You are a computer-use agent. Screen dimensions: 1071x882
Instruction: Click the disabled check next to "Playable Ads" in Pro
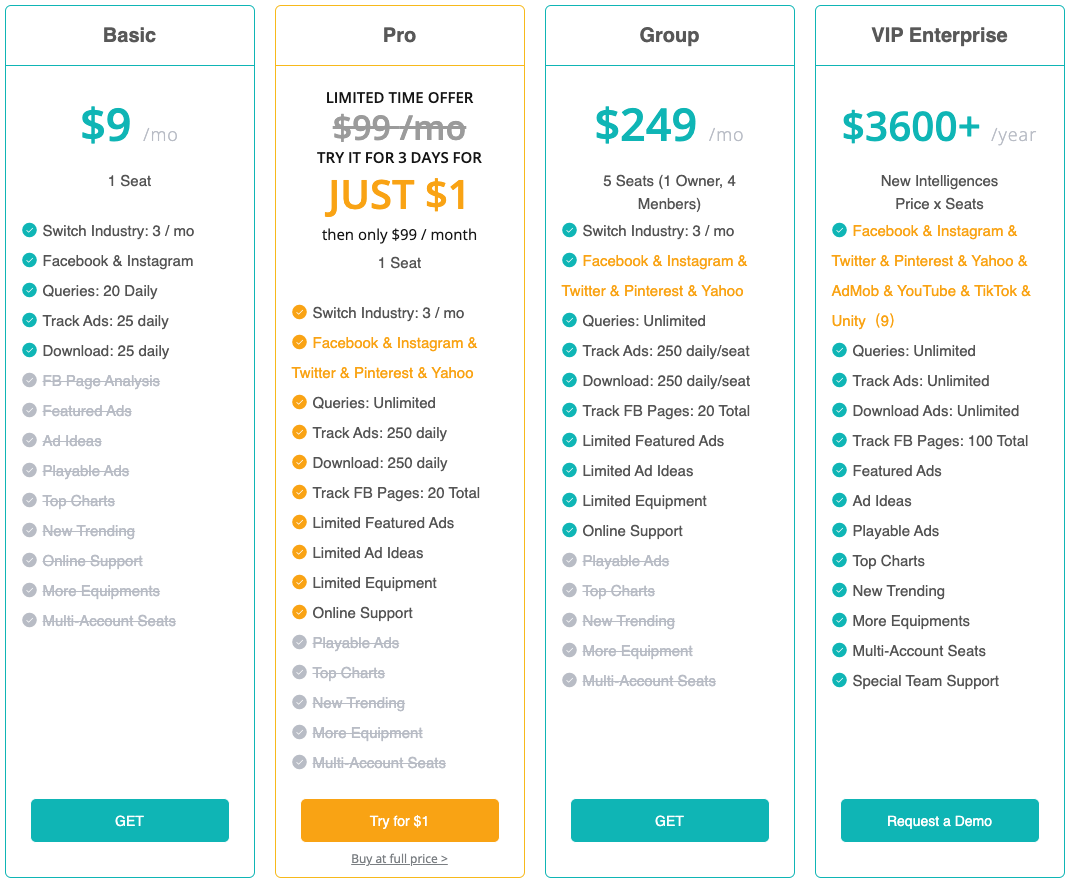tap(299, 643)
